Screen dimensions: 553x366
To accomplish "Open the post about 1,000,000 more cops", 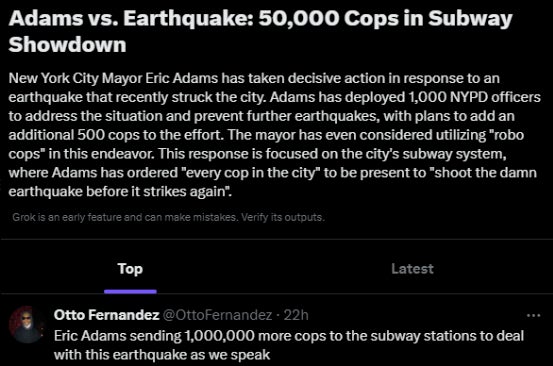I will tap(288, 345).
